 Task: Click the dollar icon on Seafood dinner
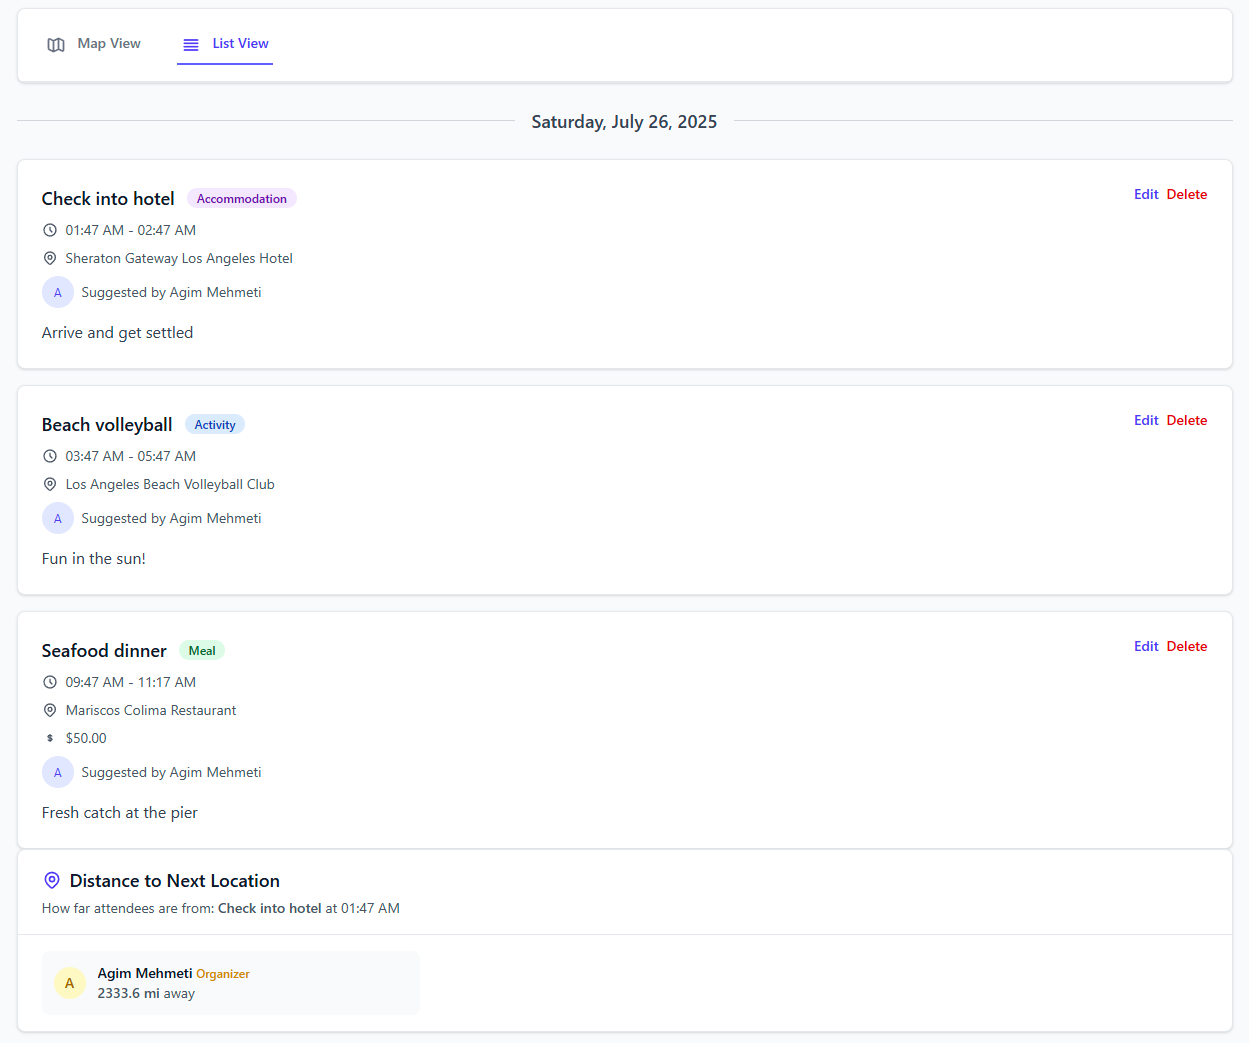coord(50,738)
